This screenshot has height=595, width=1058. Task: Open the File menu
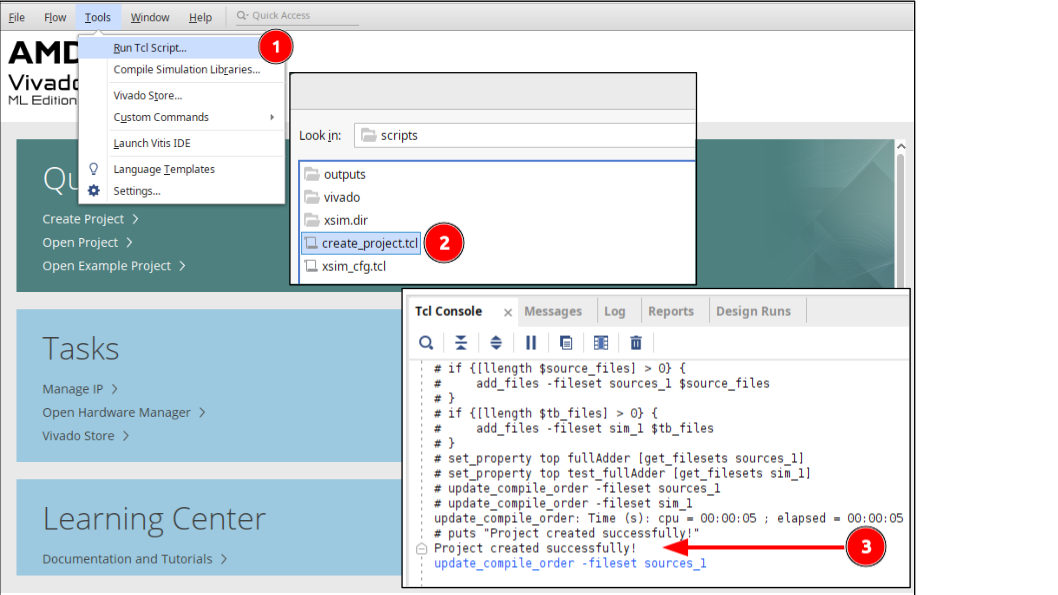[17, 17]
